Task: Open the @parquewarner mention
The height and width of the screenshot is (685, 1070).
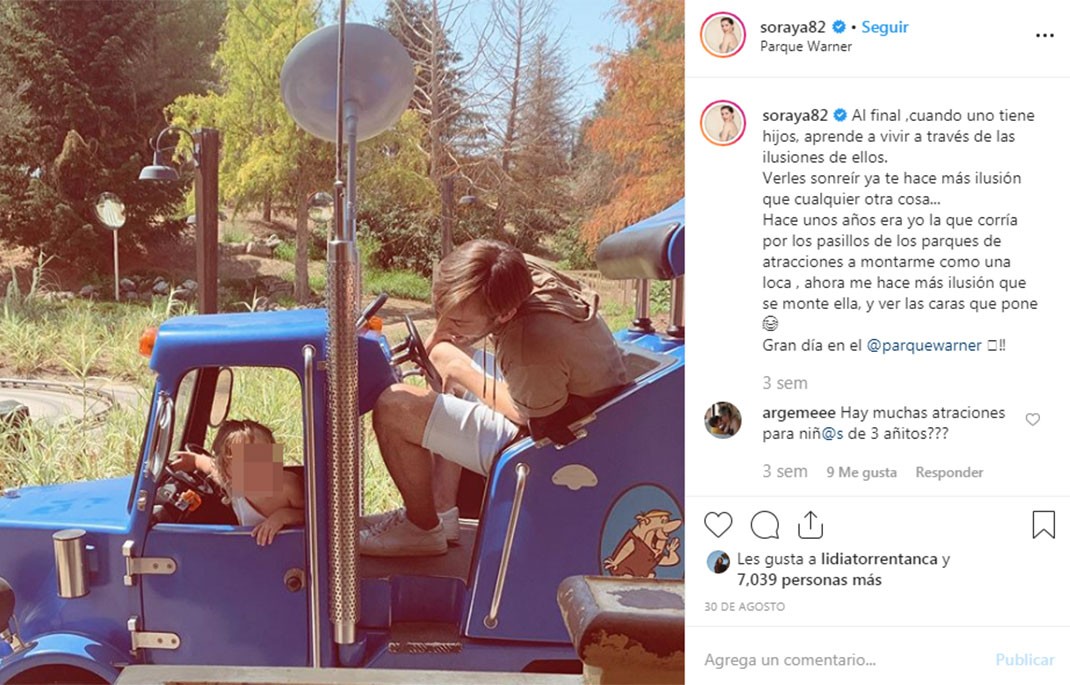Action: [924, 345]
